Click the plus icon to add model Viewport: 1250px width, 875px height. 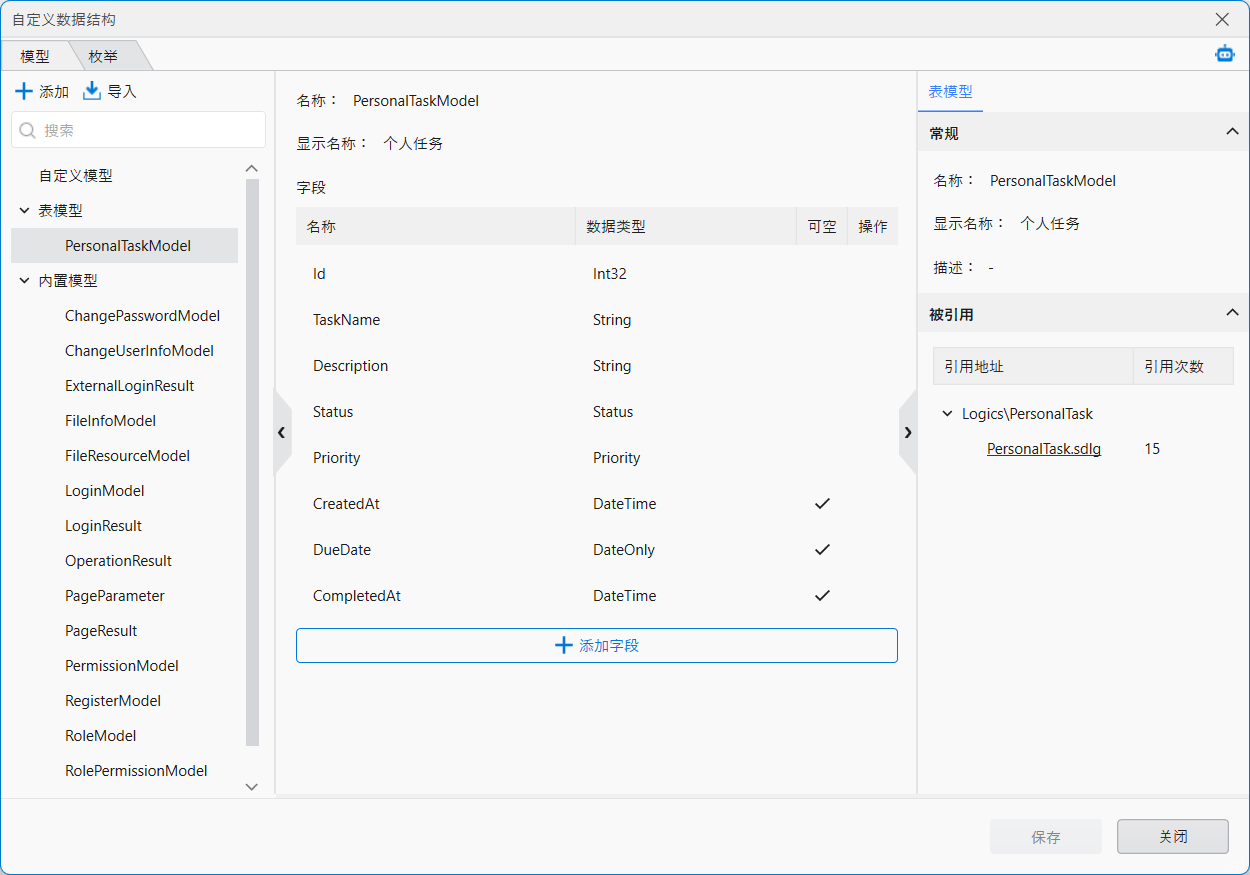tap(24, 91)
